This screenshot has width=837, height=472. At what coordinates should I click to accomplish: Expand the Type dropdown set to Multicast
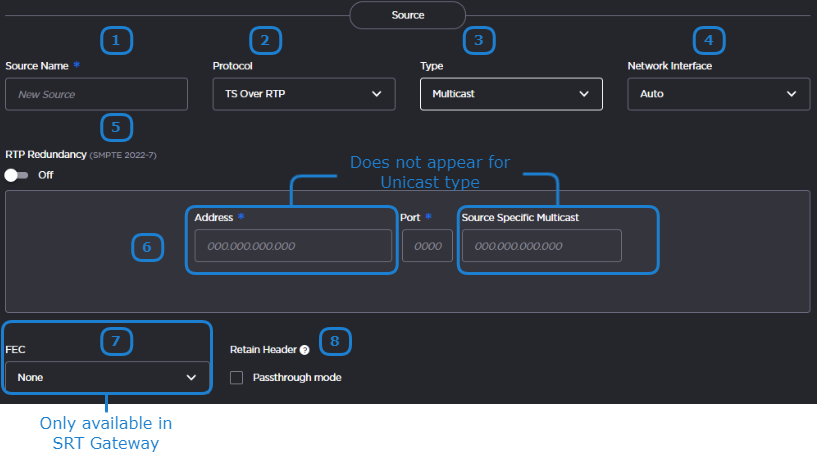(511, 94)
